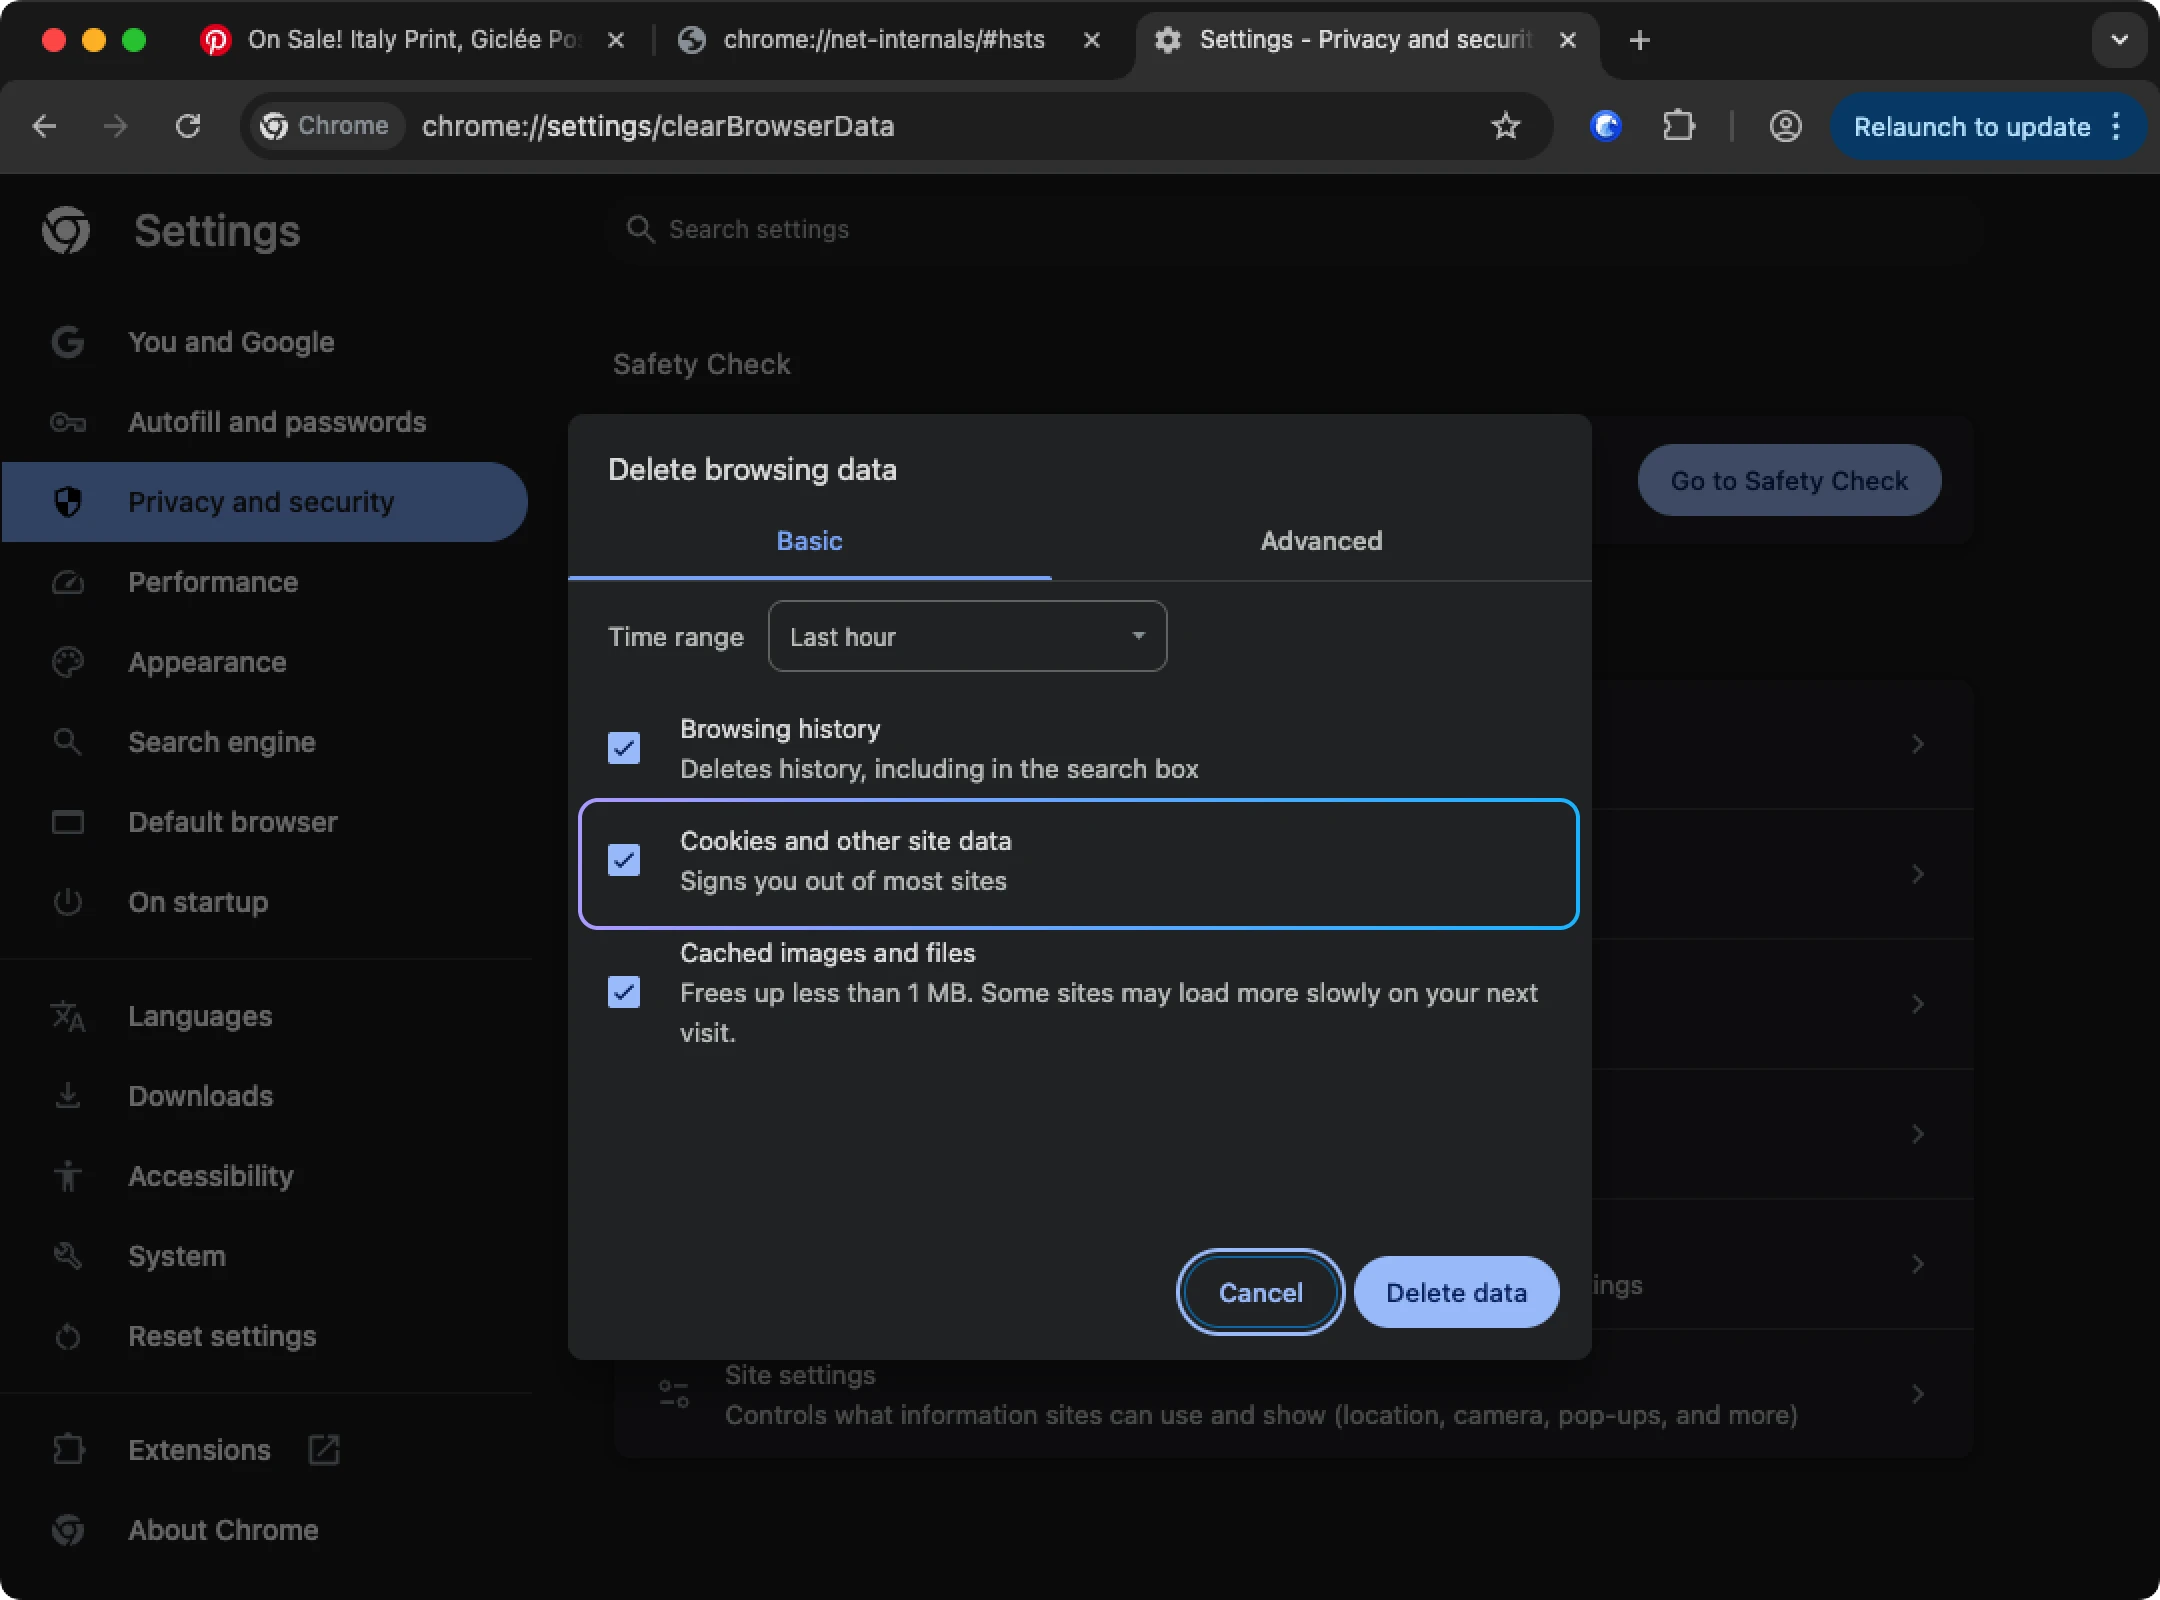Uncheck the Browsing history checkbox

pos(624,748)
